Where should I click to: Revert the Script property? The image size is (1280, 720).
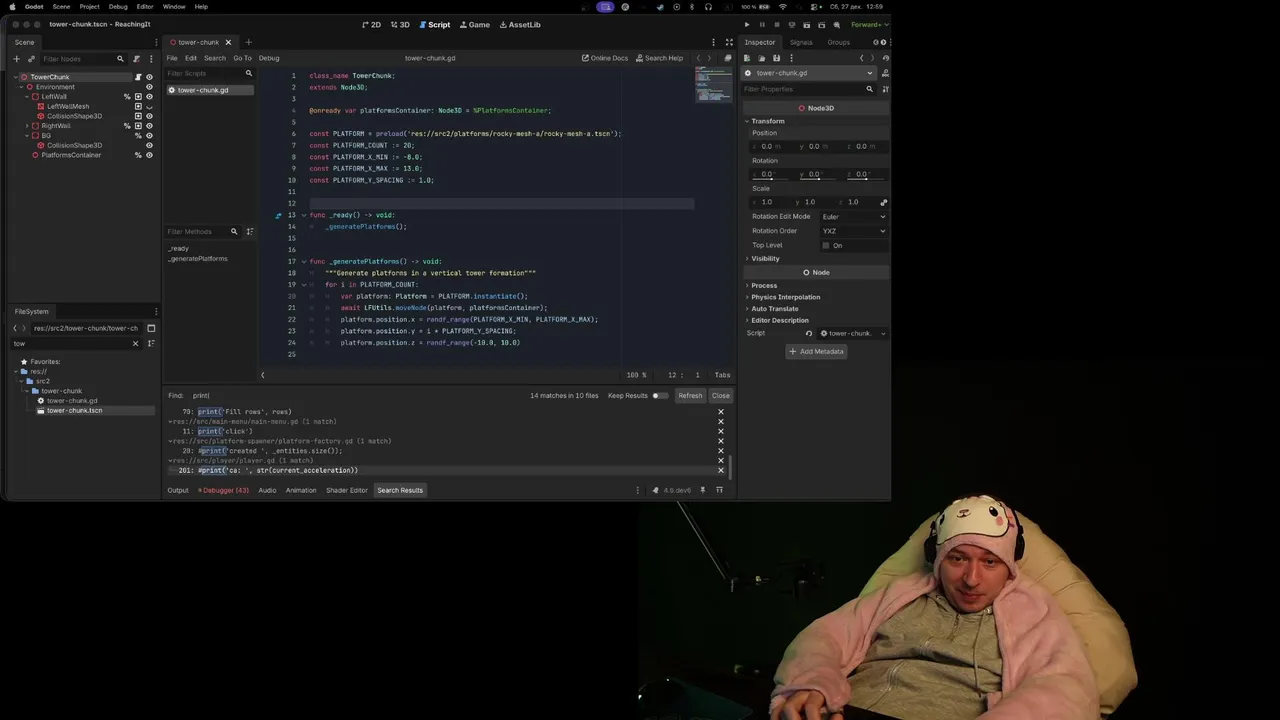coord(809,333)
